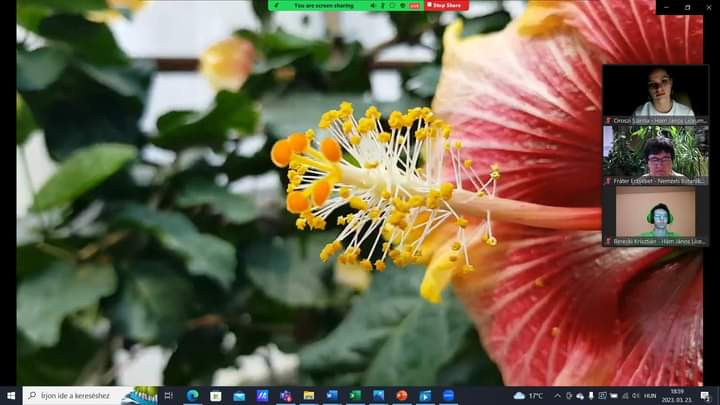Select Bereczki Krisztián's video thumbnail

click(x=655, y=213)
